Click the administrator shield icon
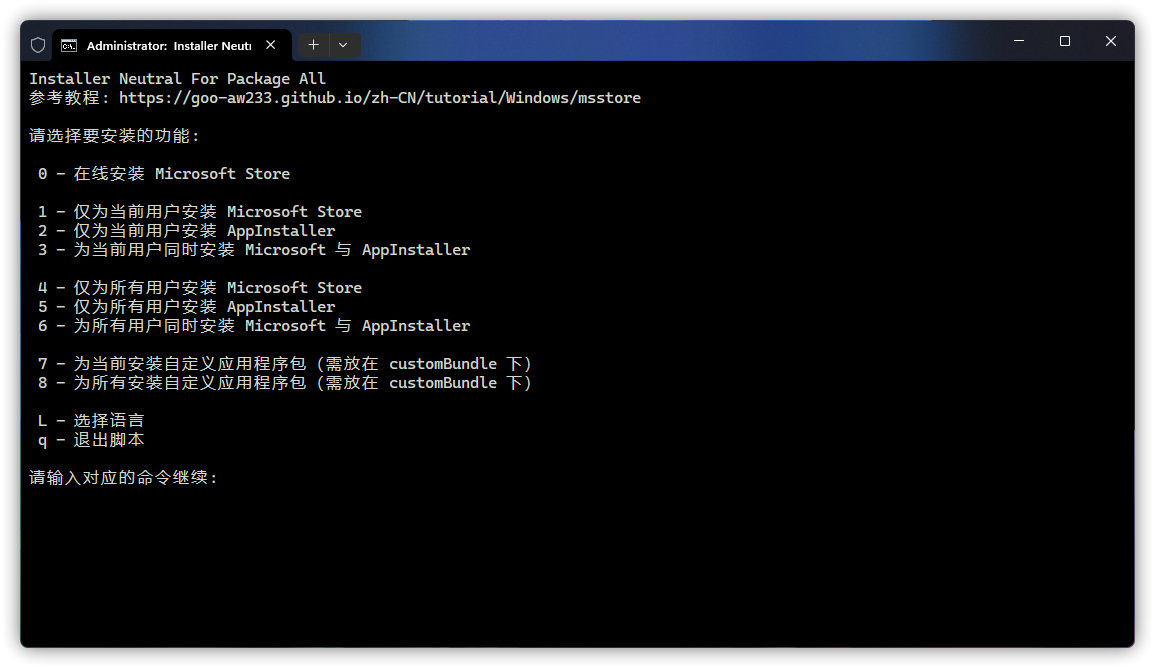The height and width of the screenshot is (668, 1155). [38, 45]
